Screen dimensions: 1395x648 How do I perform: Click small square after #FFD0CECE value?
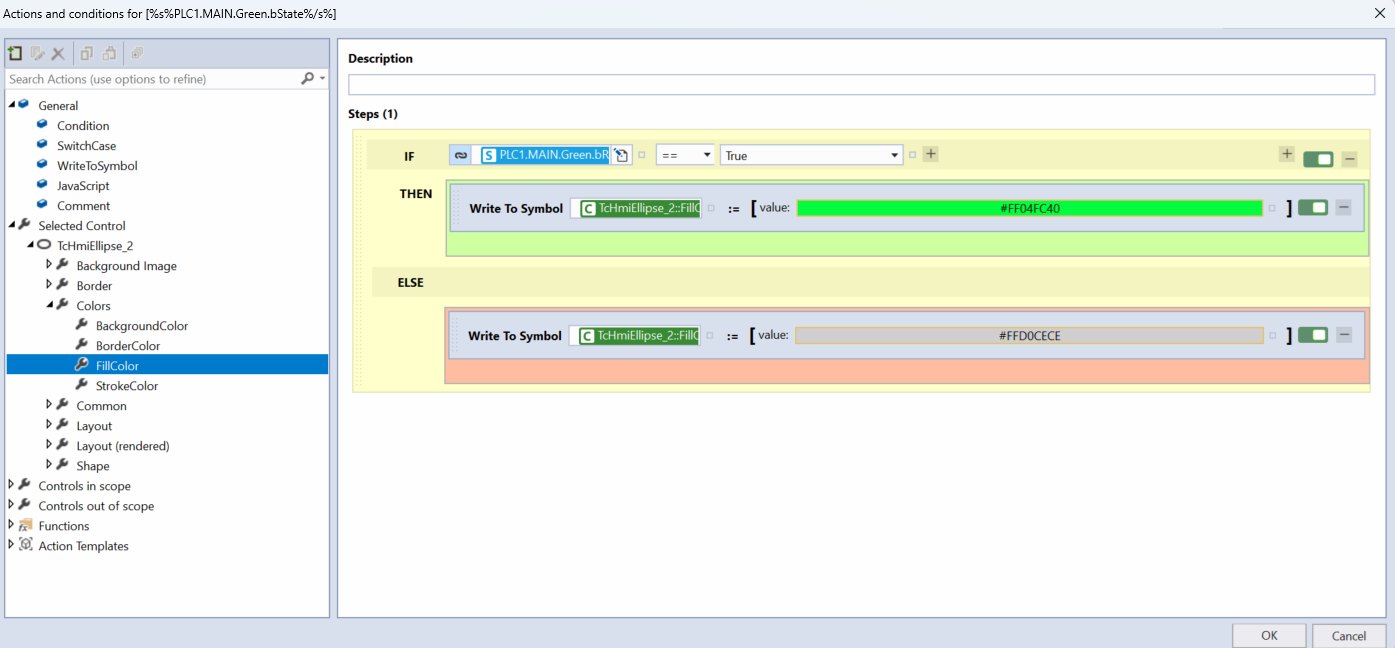click(x=1272, y=335)
